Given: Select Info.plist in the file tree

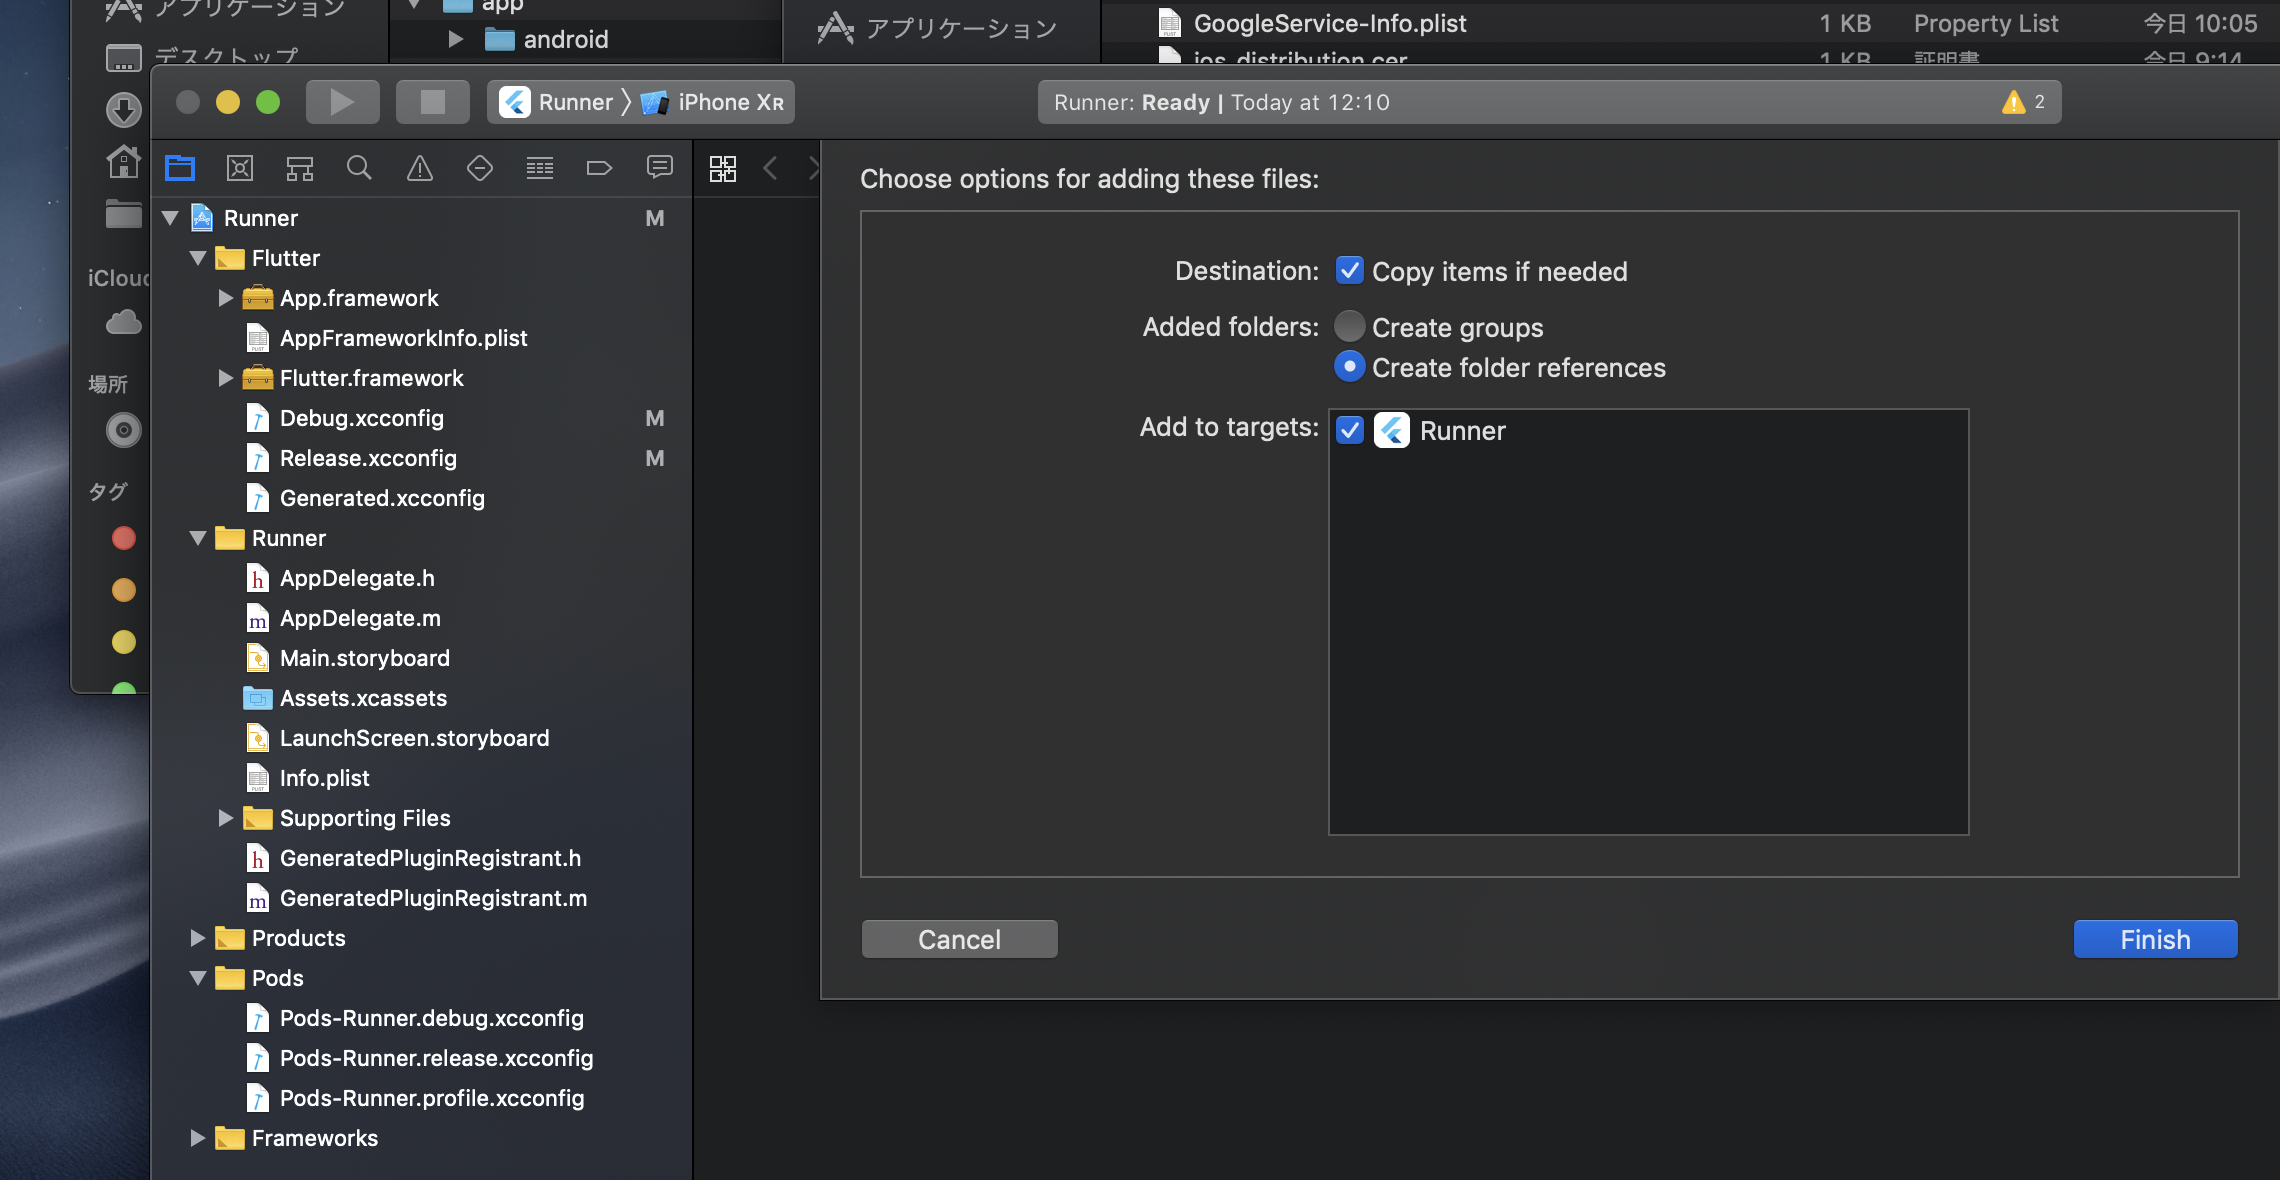Looking at the screenshot, I should coord(324,778).
